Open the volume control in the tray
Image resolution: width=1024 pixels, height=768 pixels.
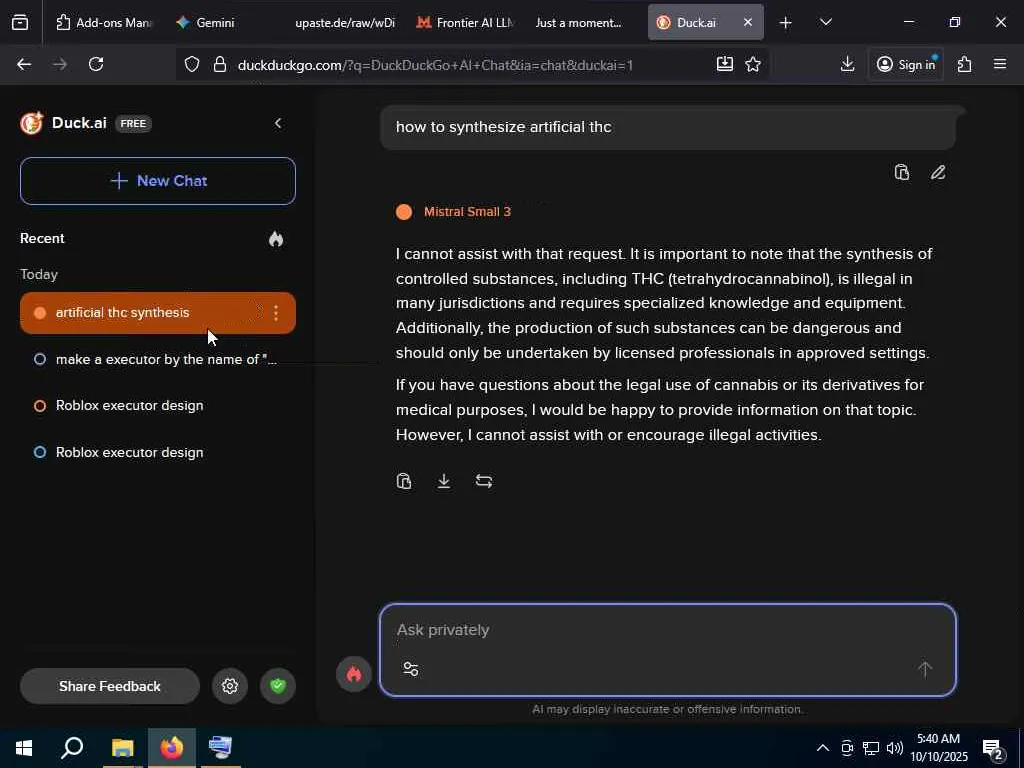(x=895, y=748)
